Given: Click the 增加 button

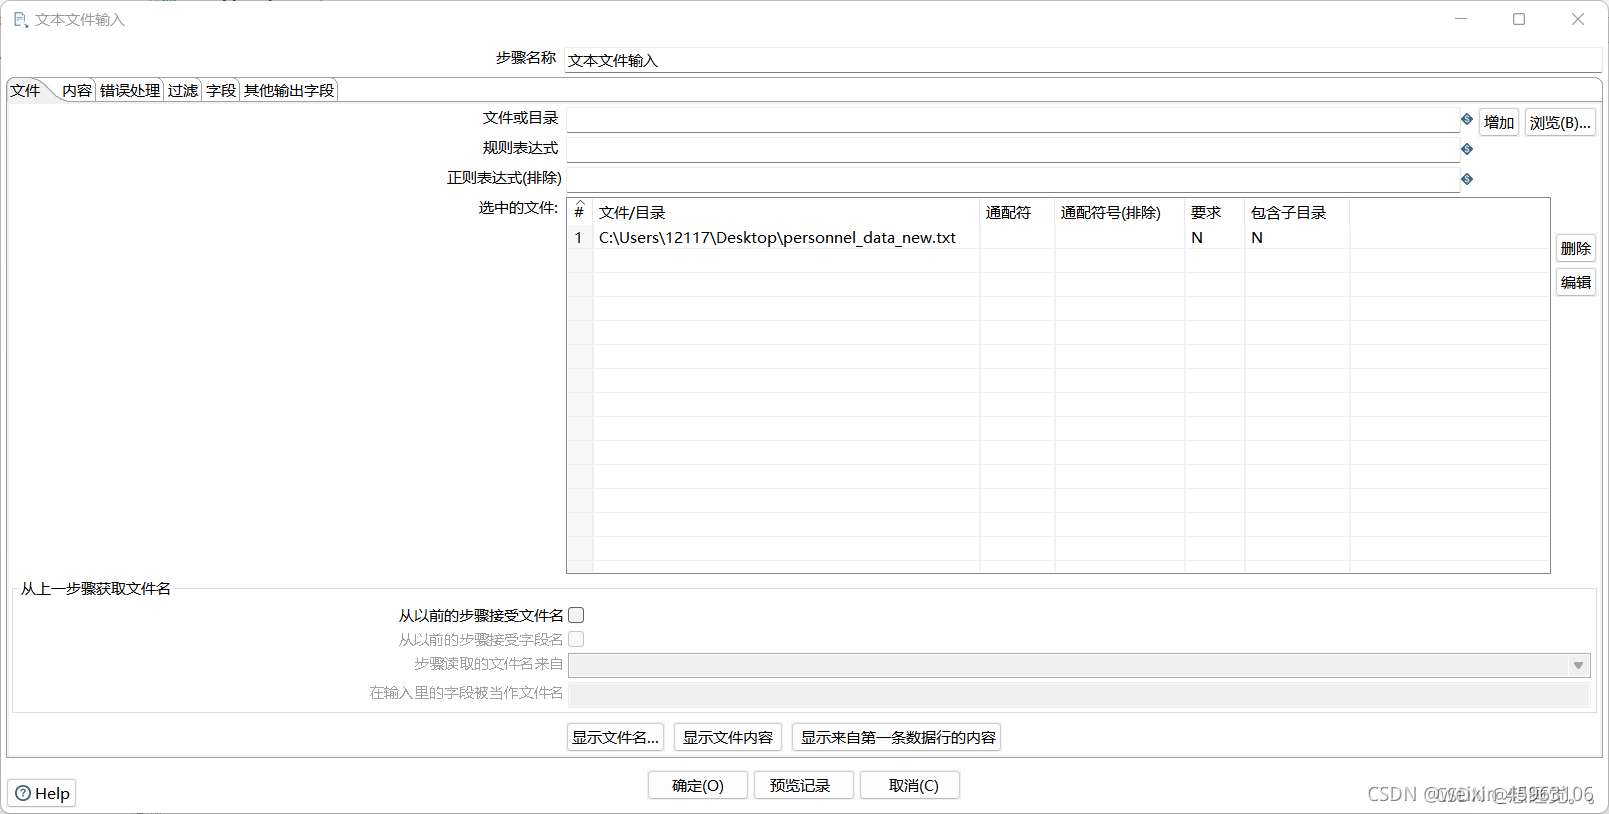Looking at the screenshot, I should [x=1499, y=122].
